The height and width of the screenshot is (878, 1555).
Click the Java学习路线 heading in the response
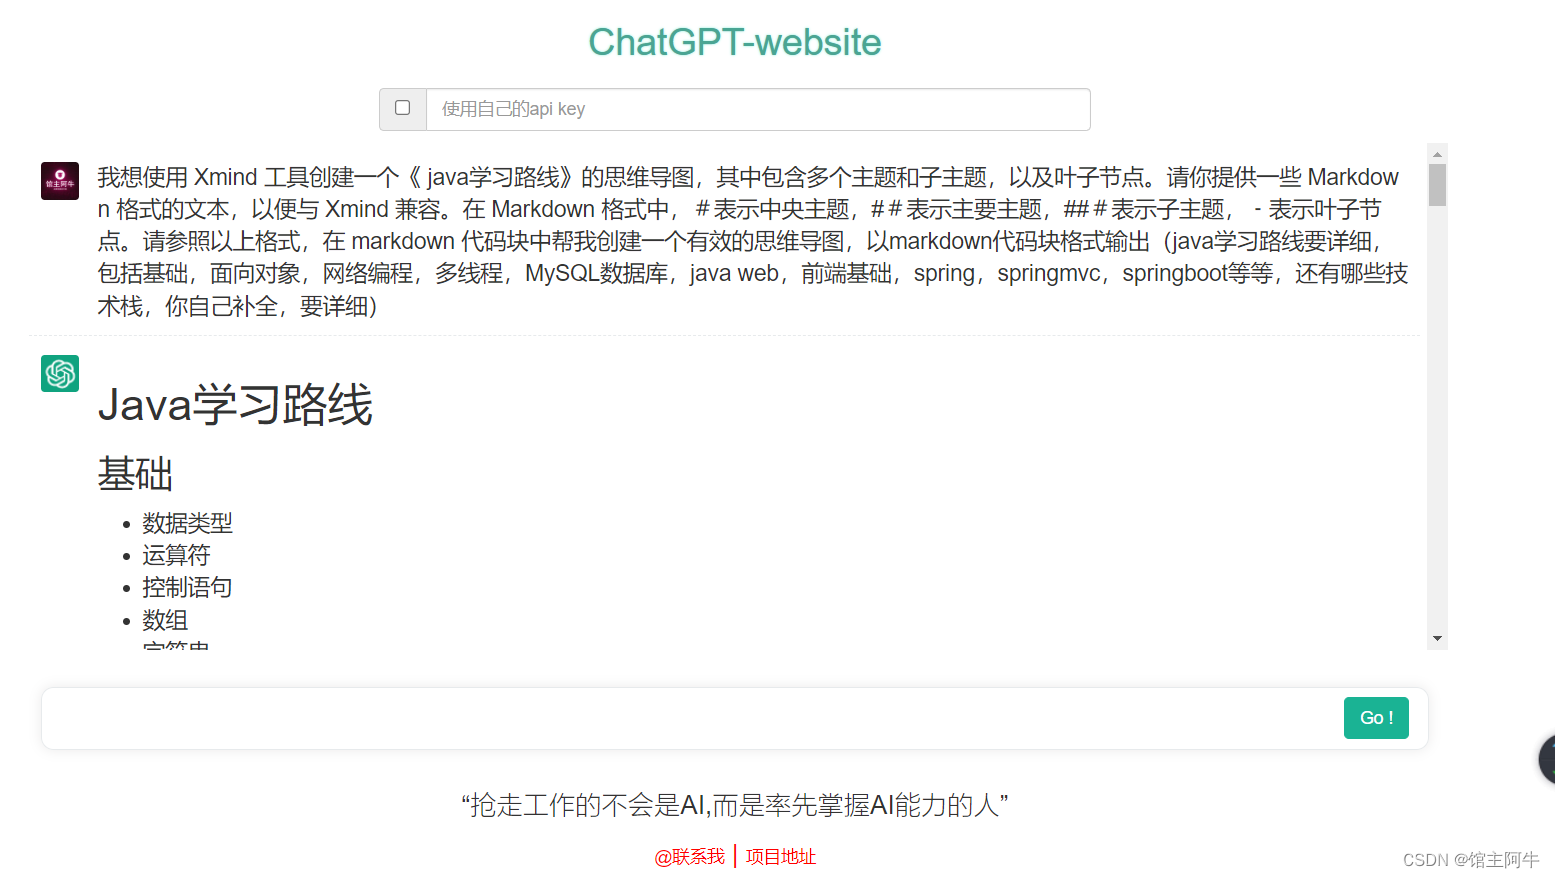(235, 405)
